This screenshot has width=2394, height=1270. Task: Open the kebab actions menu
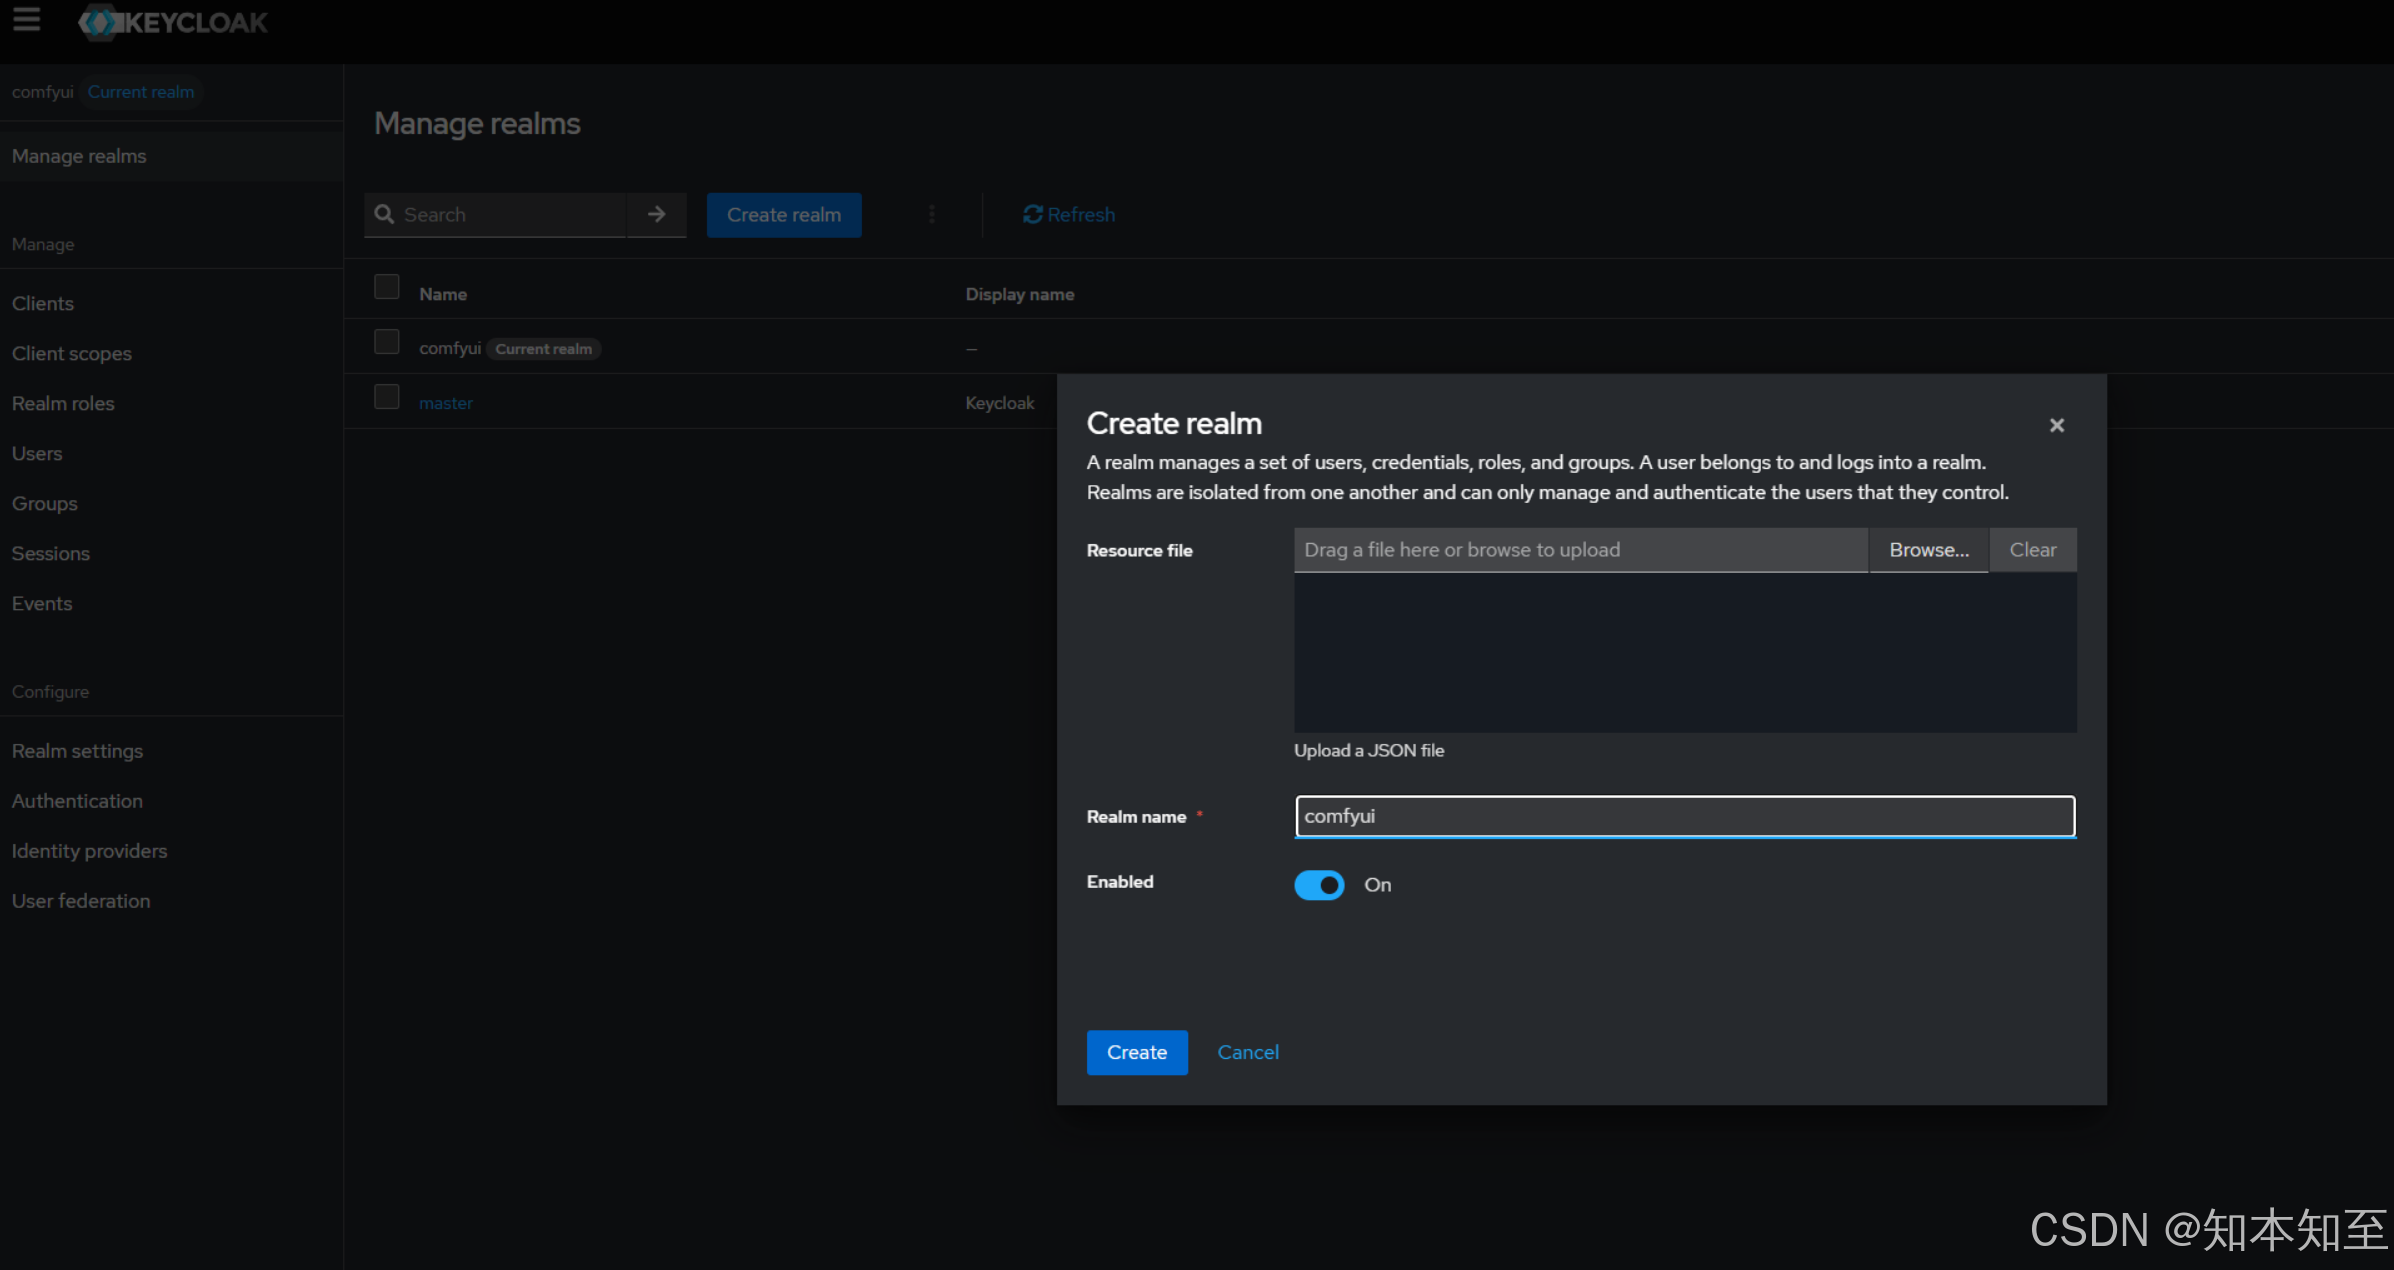coord(931,214)
